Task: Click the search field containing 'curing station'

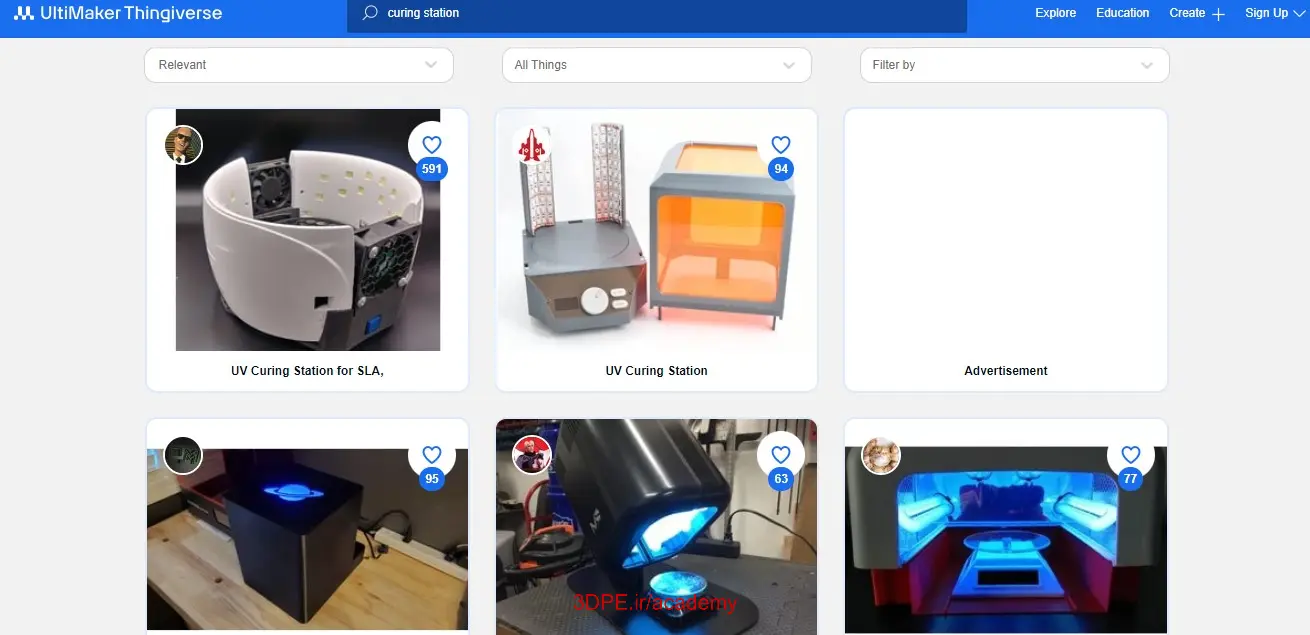Action: (x=656, y=14)
